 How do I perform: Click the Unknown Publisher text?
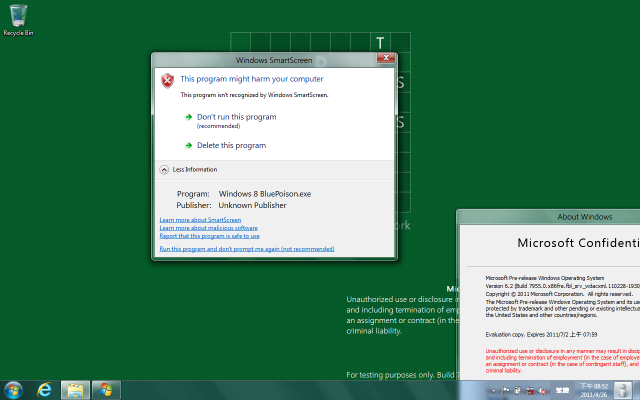tap(252, 205)
